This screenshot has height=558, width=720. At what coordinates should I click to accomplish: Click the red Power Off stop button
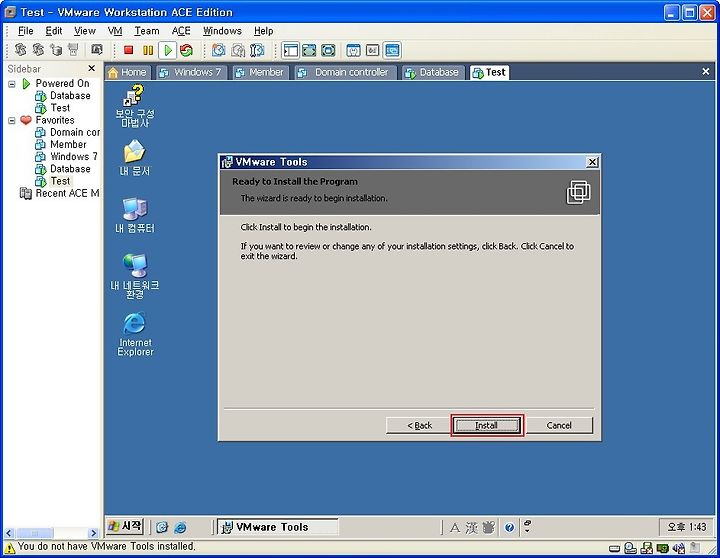(x=129, y=50)
